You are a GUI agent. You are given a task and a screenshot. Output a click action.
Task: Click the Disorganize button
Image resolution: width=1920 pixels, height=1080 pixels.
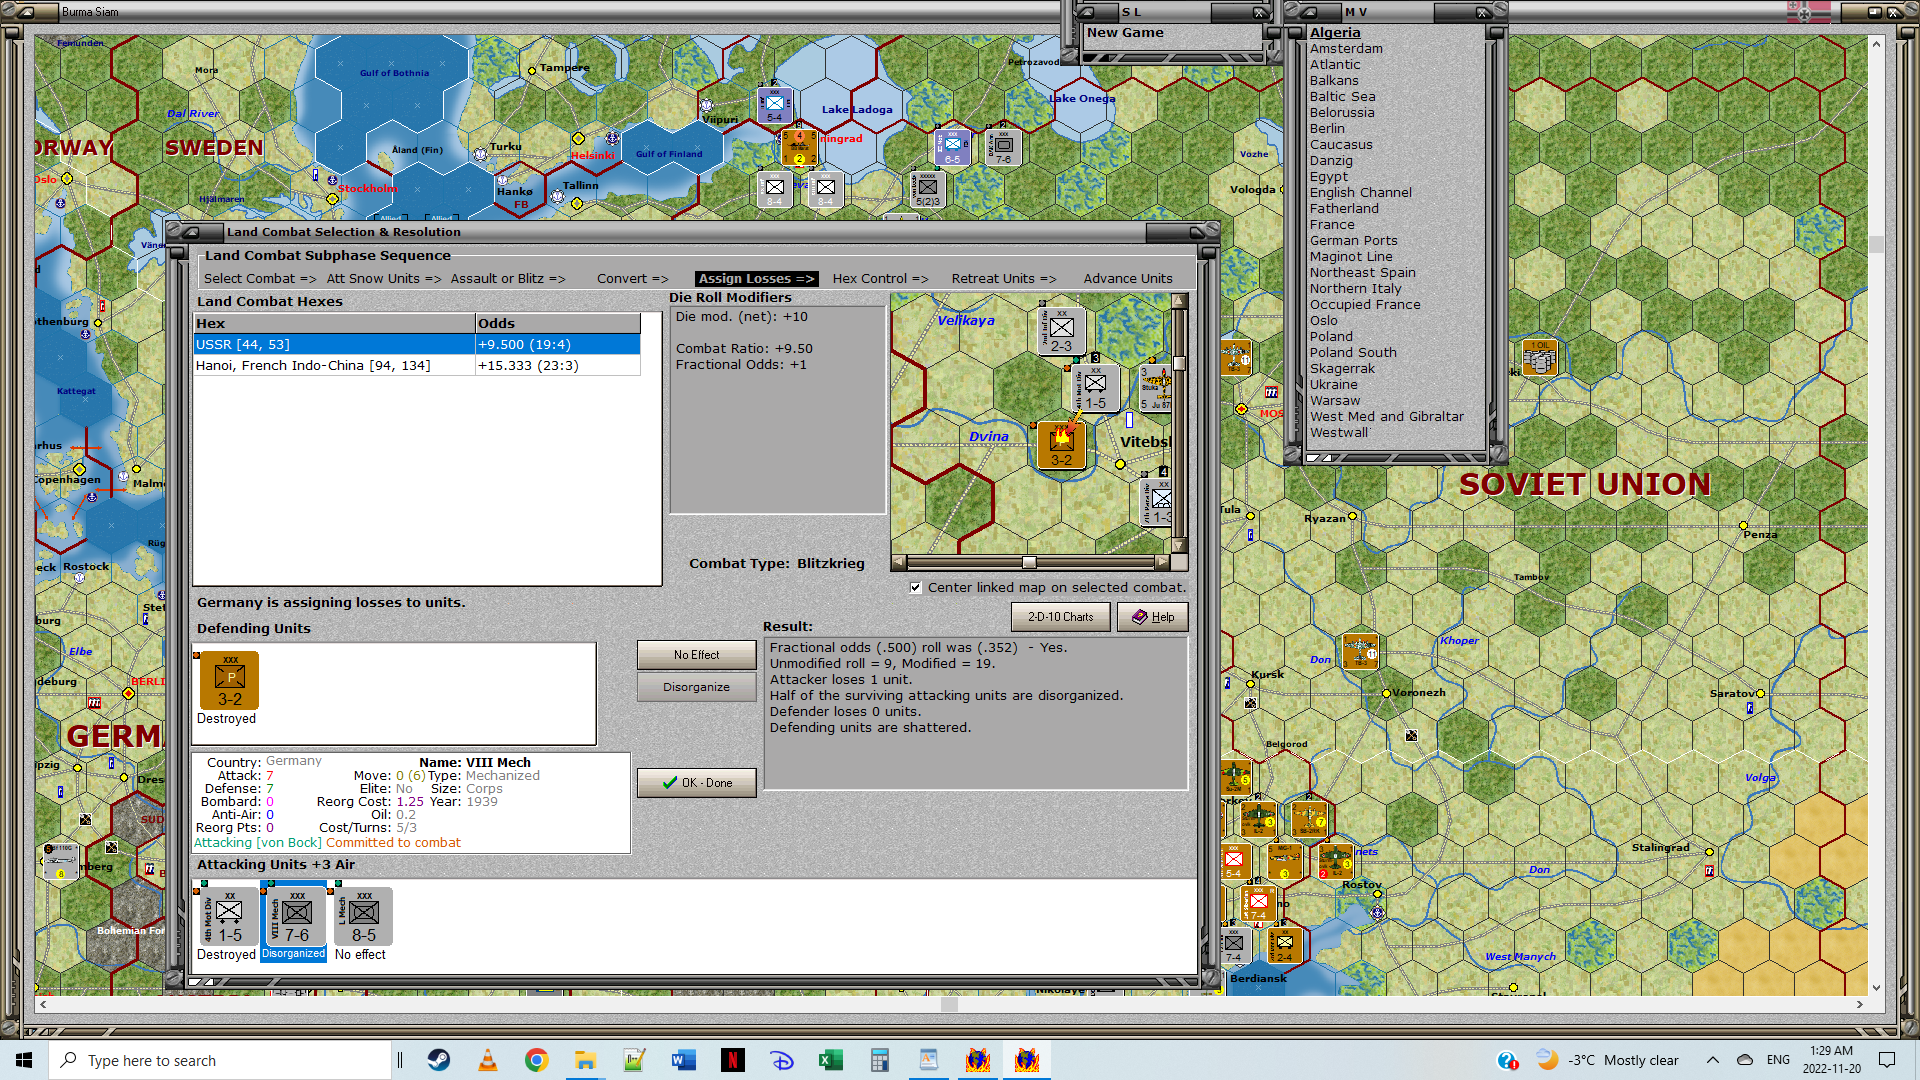pyautogui.click(x=696, y=687)
